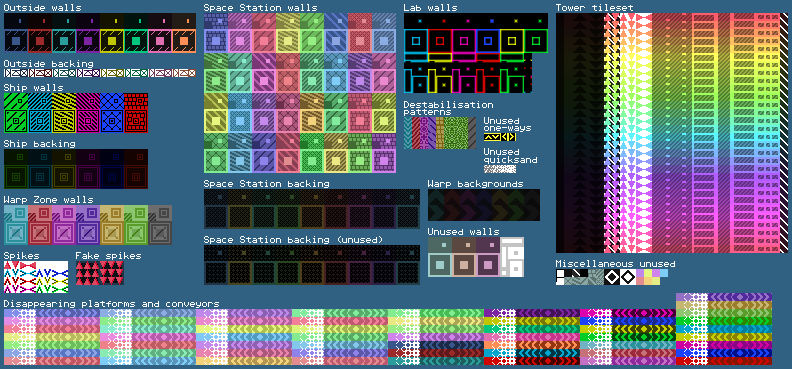Select the Warp backgrounds chevron strip
792x369 pixels.
[484, 205]
